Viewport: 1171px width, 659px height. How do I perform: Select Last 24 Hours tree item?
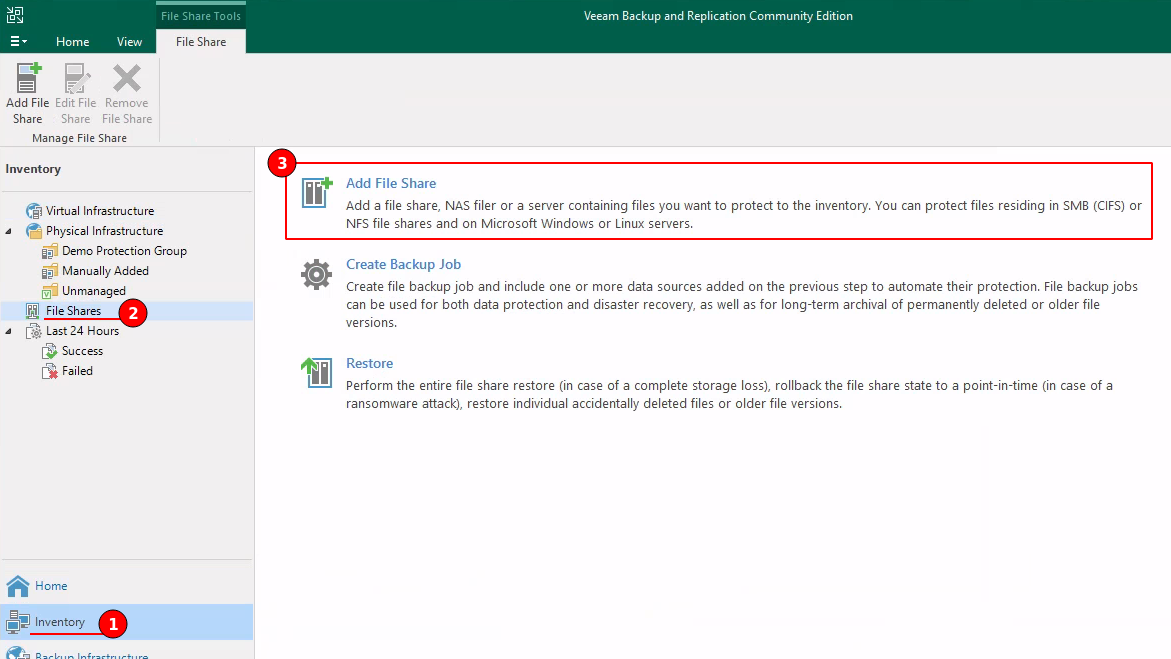(82, 331)
